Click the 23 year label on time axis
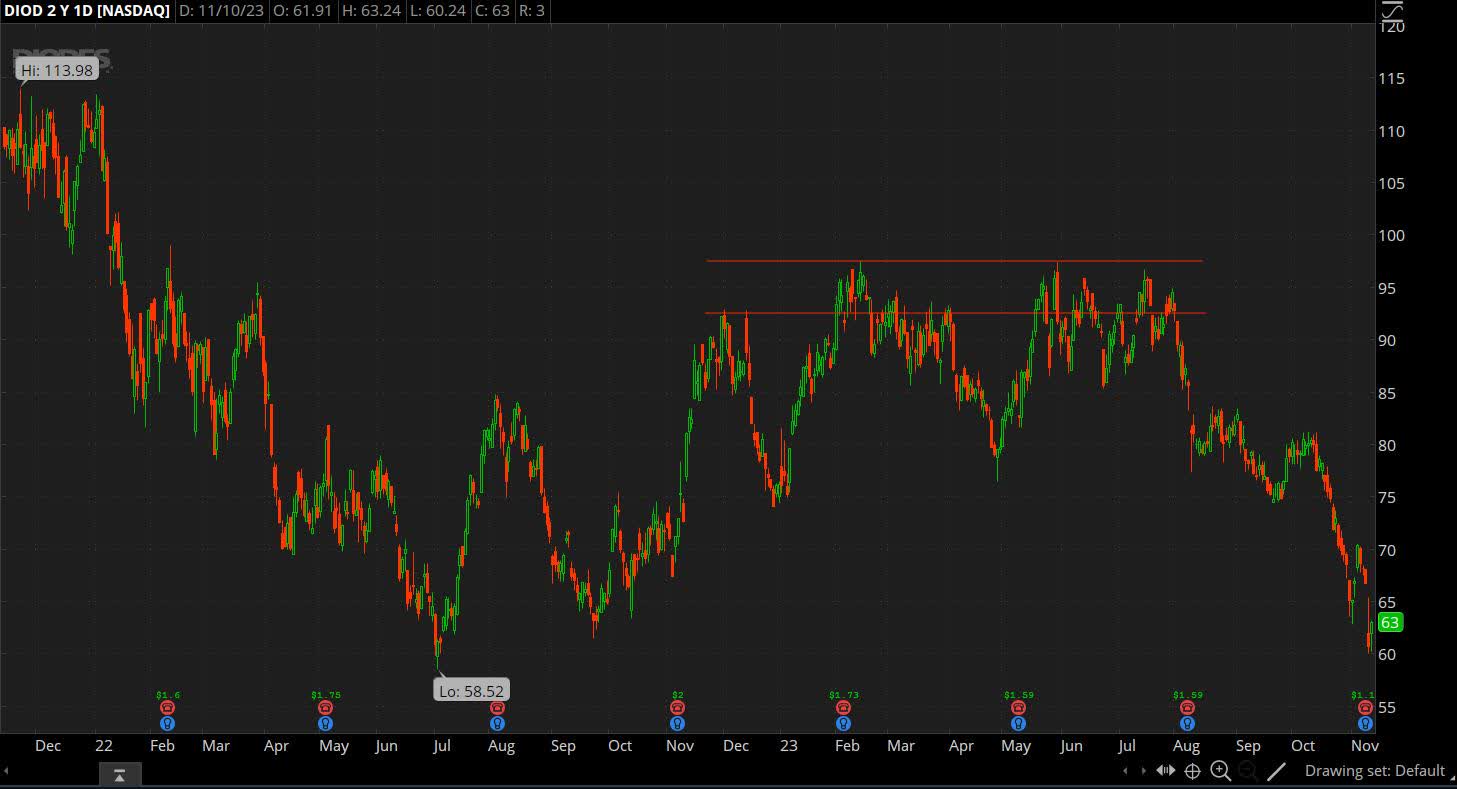1457x789 pixels. [x=789, y=746]
